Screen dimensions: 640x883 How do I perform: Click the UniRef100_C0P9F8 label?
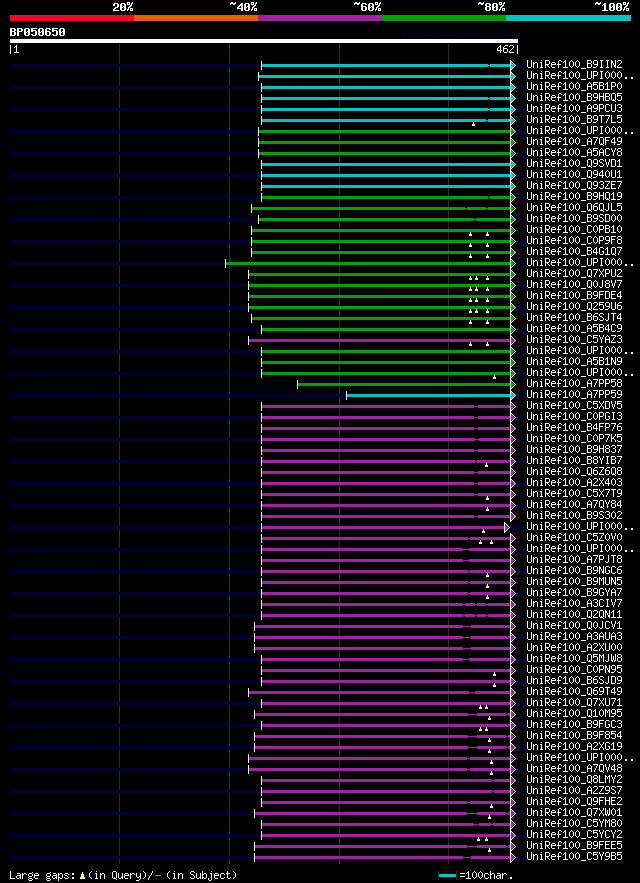[574, 240]
